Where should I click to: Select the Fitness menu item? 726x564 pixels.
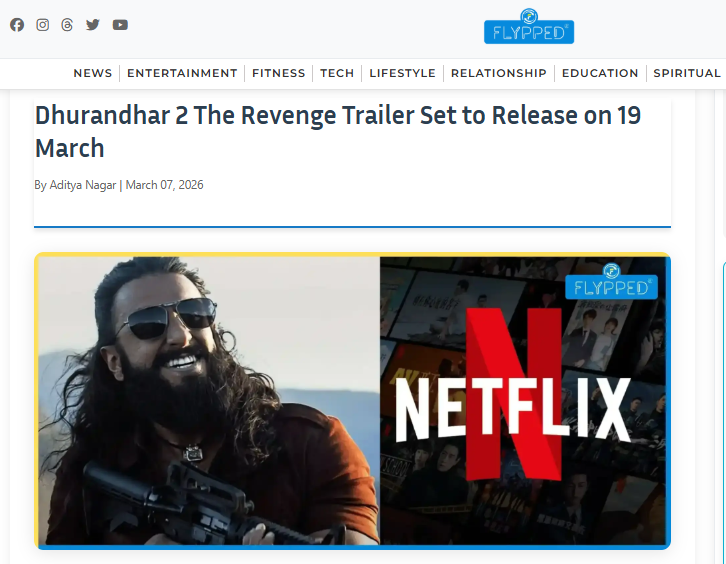pos(279,73)
